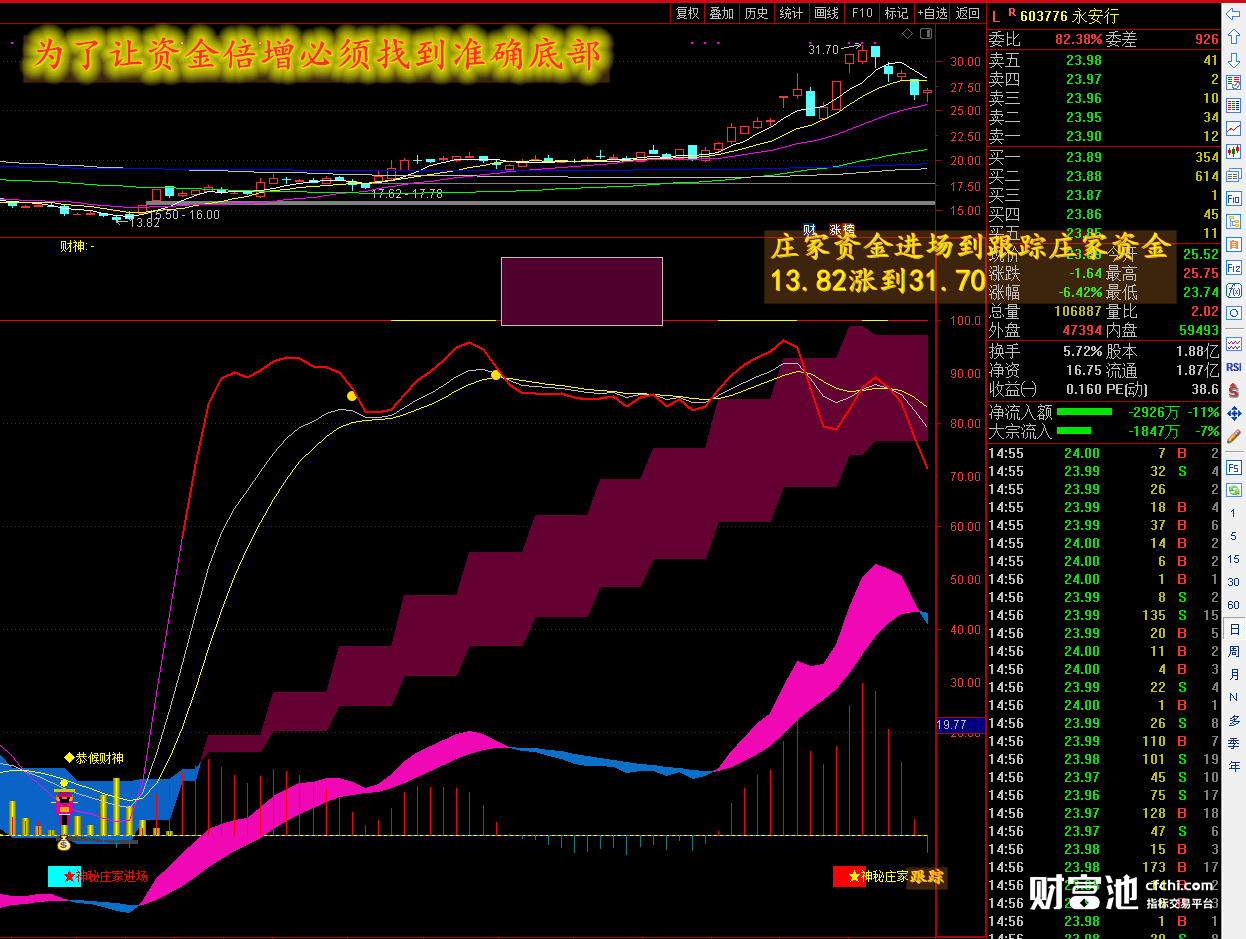Open the stacked windows detail icon
Screen dimensions: 1246x939
click(x=1234, y=176)
